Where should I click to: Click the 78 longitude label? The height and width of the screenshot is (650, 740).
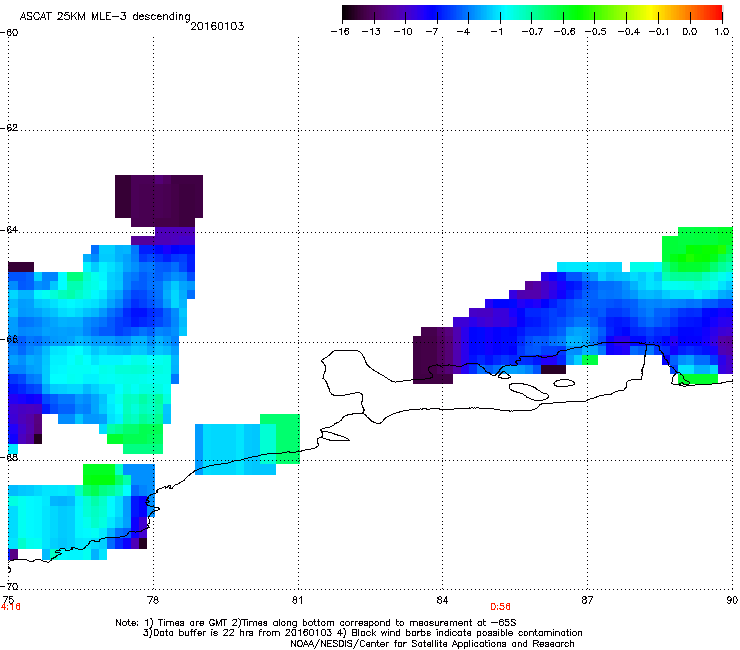click(153, 600)
